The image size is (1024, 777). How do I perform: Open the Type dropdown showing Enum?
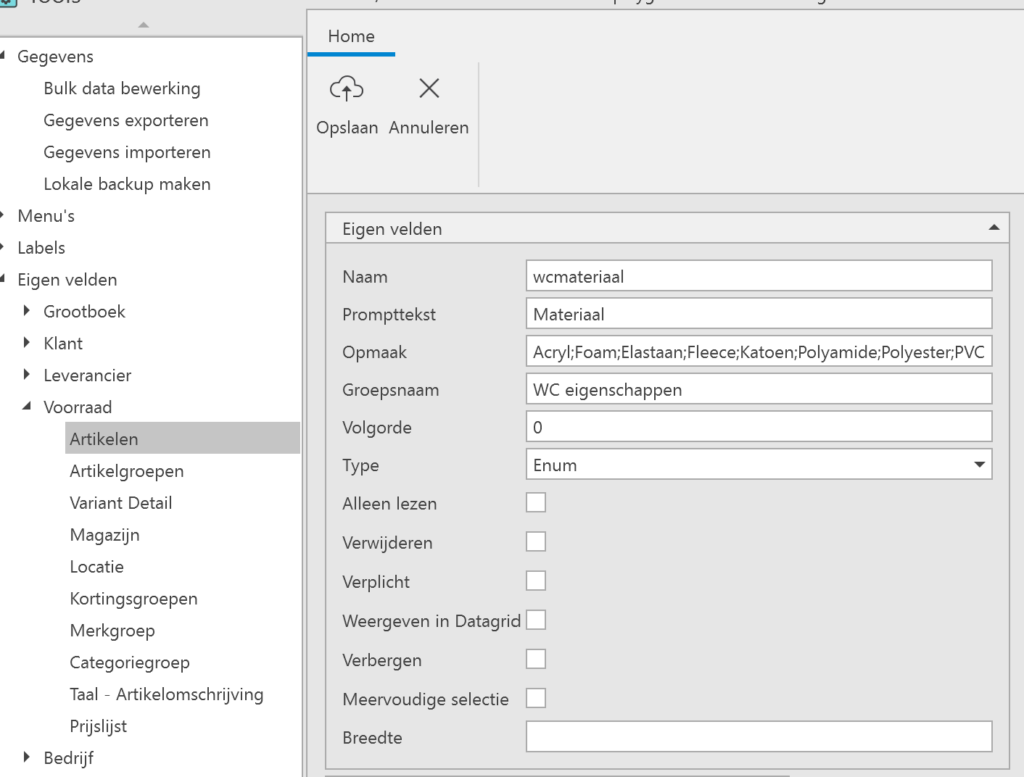pos(978,465)
